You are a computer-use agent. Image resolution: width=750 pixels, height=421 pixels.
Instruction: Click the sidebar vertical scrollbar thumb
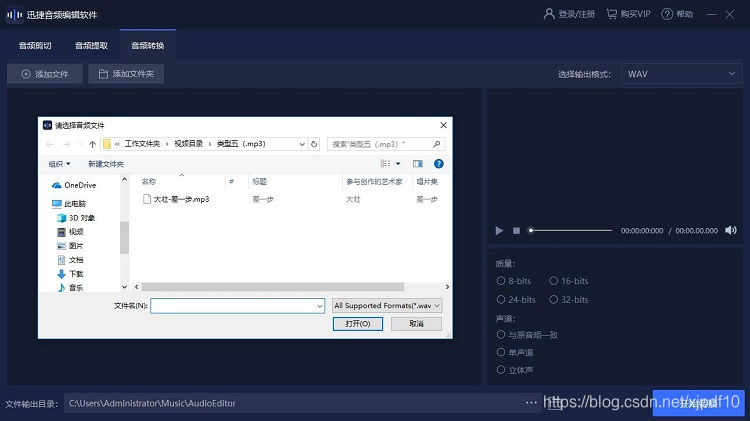[124, 238]
